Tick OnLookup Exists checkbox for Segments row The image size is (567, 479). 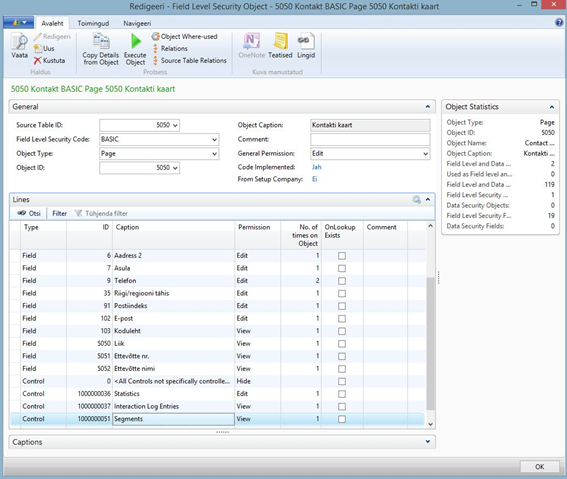click(342, 419)
